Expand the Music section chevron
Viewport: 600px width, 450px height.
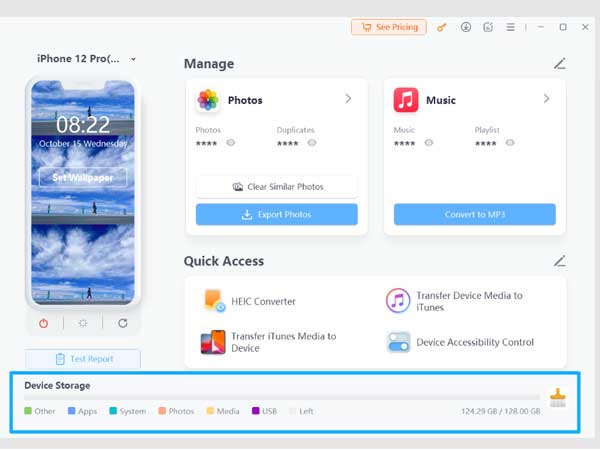546,99
